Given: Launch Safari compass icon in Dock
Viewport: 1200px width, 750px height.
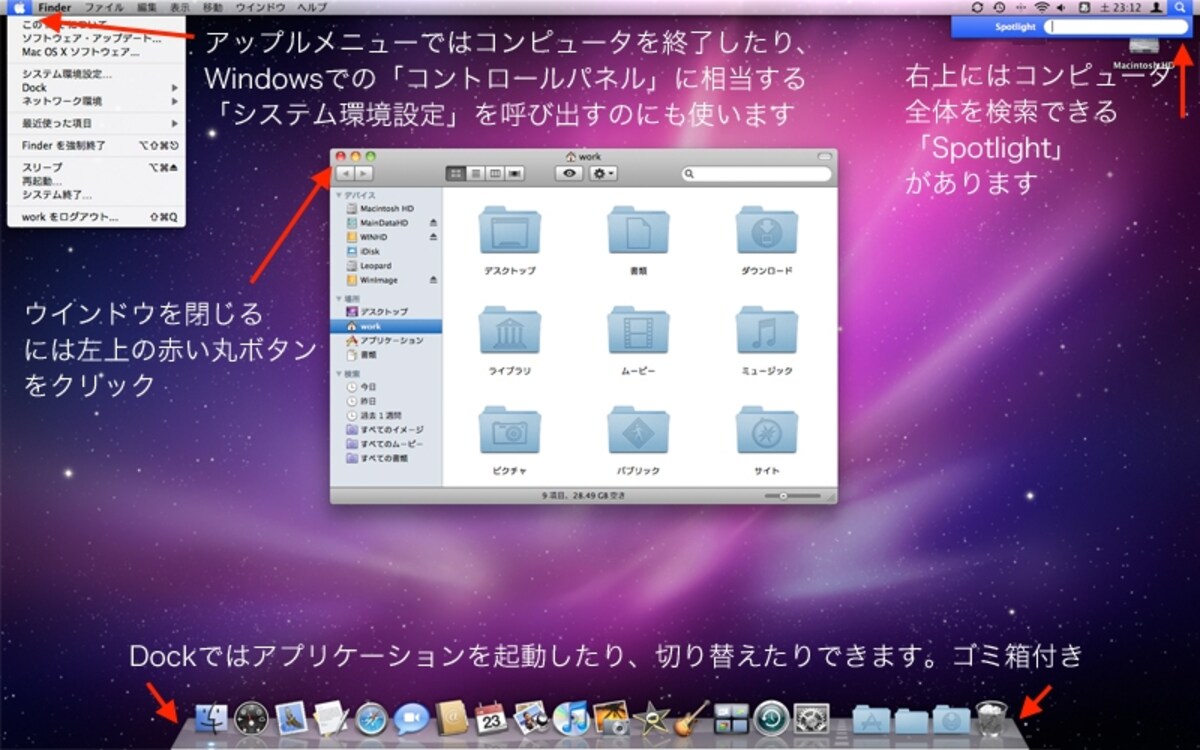Looking at the screenshot, I should (371, 719).
